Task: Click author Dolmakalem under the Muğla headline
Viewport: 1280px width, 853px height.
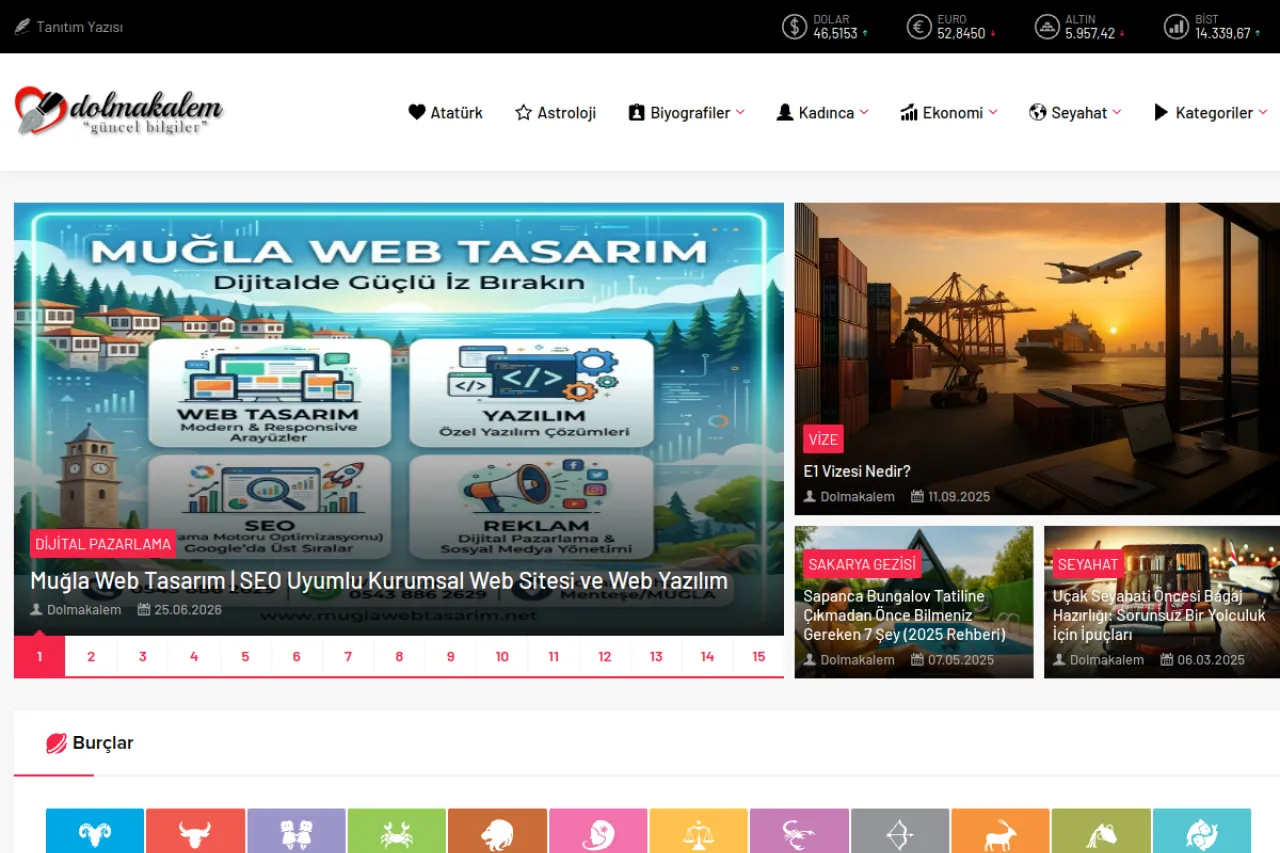Action: coord(84,610)
